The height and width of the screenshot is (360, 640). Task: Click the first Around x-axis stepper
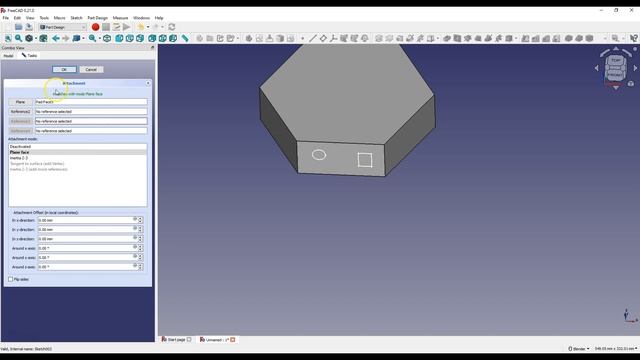(x=140, y=248)
